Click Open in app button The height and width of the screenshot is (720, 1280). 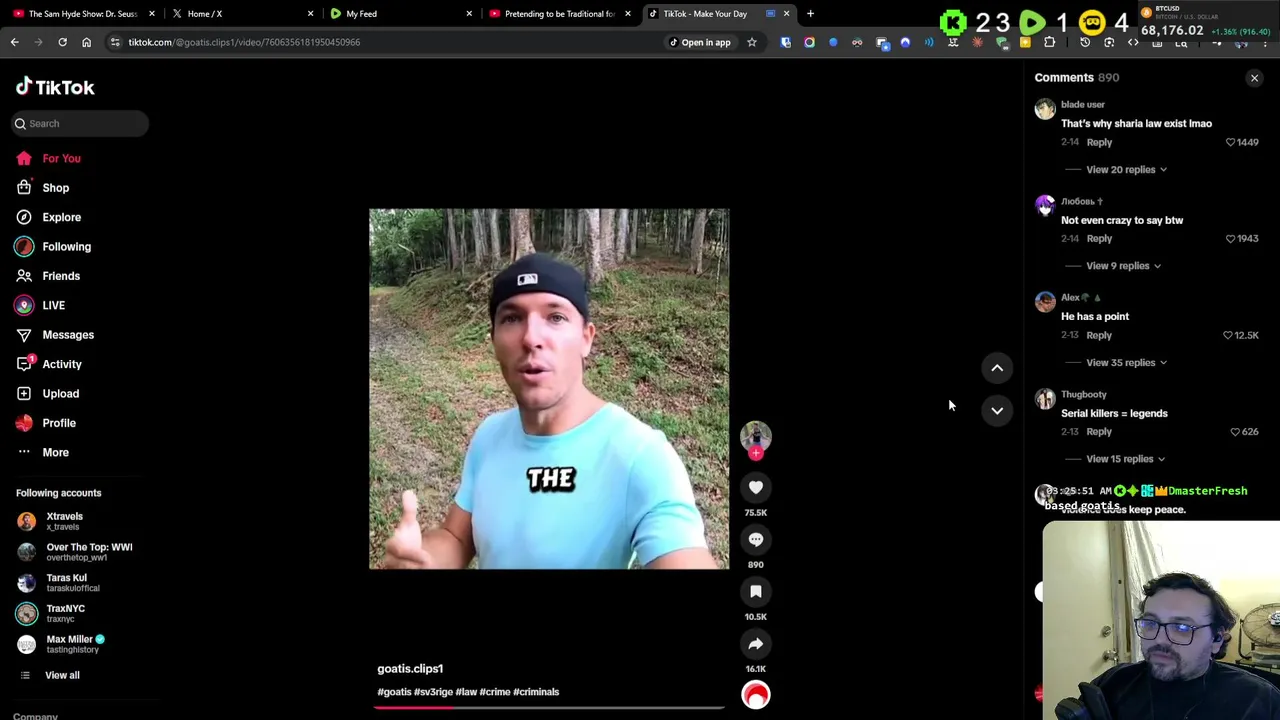tap(700, 42)
